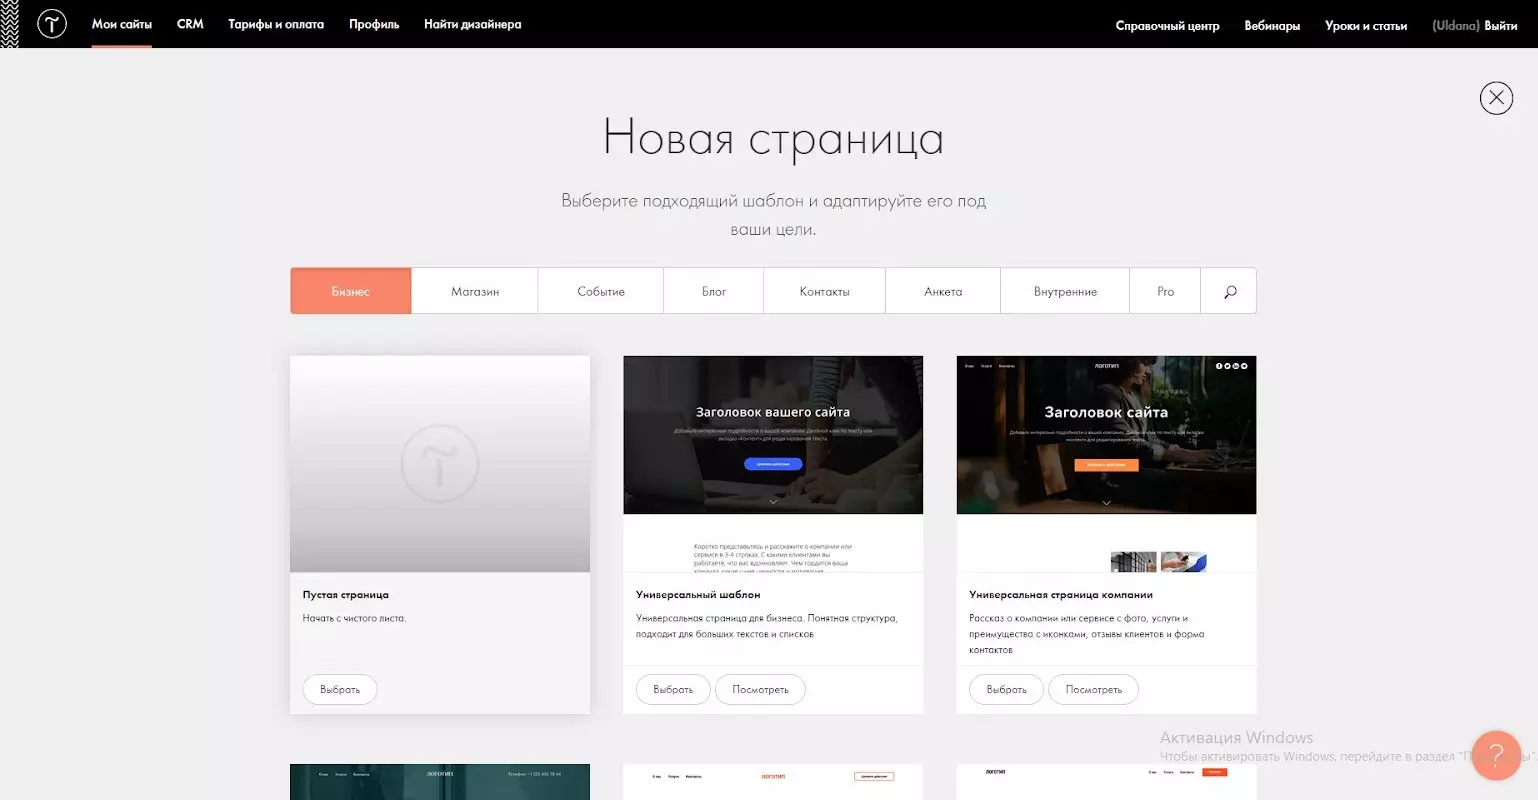Click the chevron arrow in Заголовок сайта preview
This screenshot has width=1538, height=800.
click(x=1106, y=502)
